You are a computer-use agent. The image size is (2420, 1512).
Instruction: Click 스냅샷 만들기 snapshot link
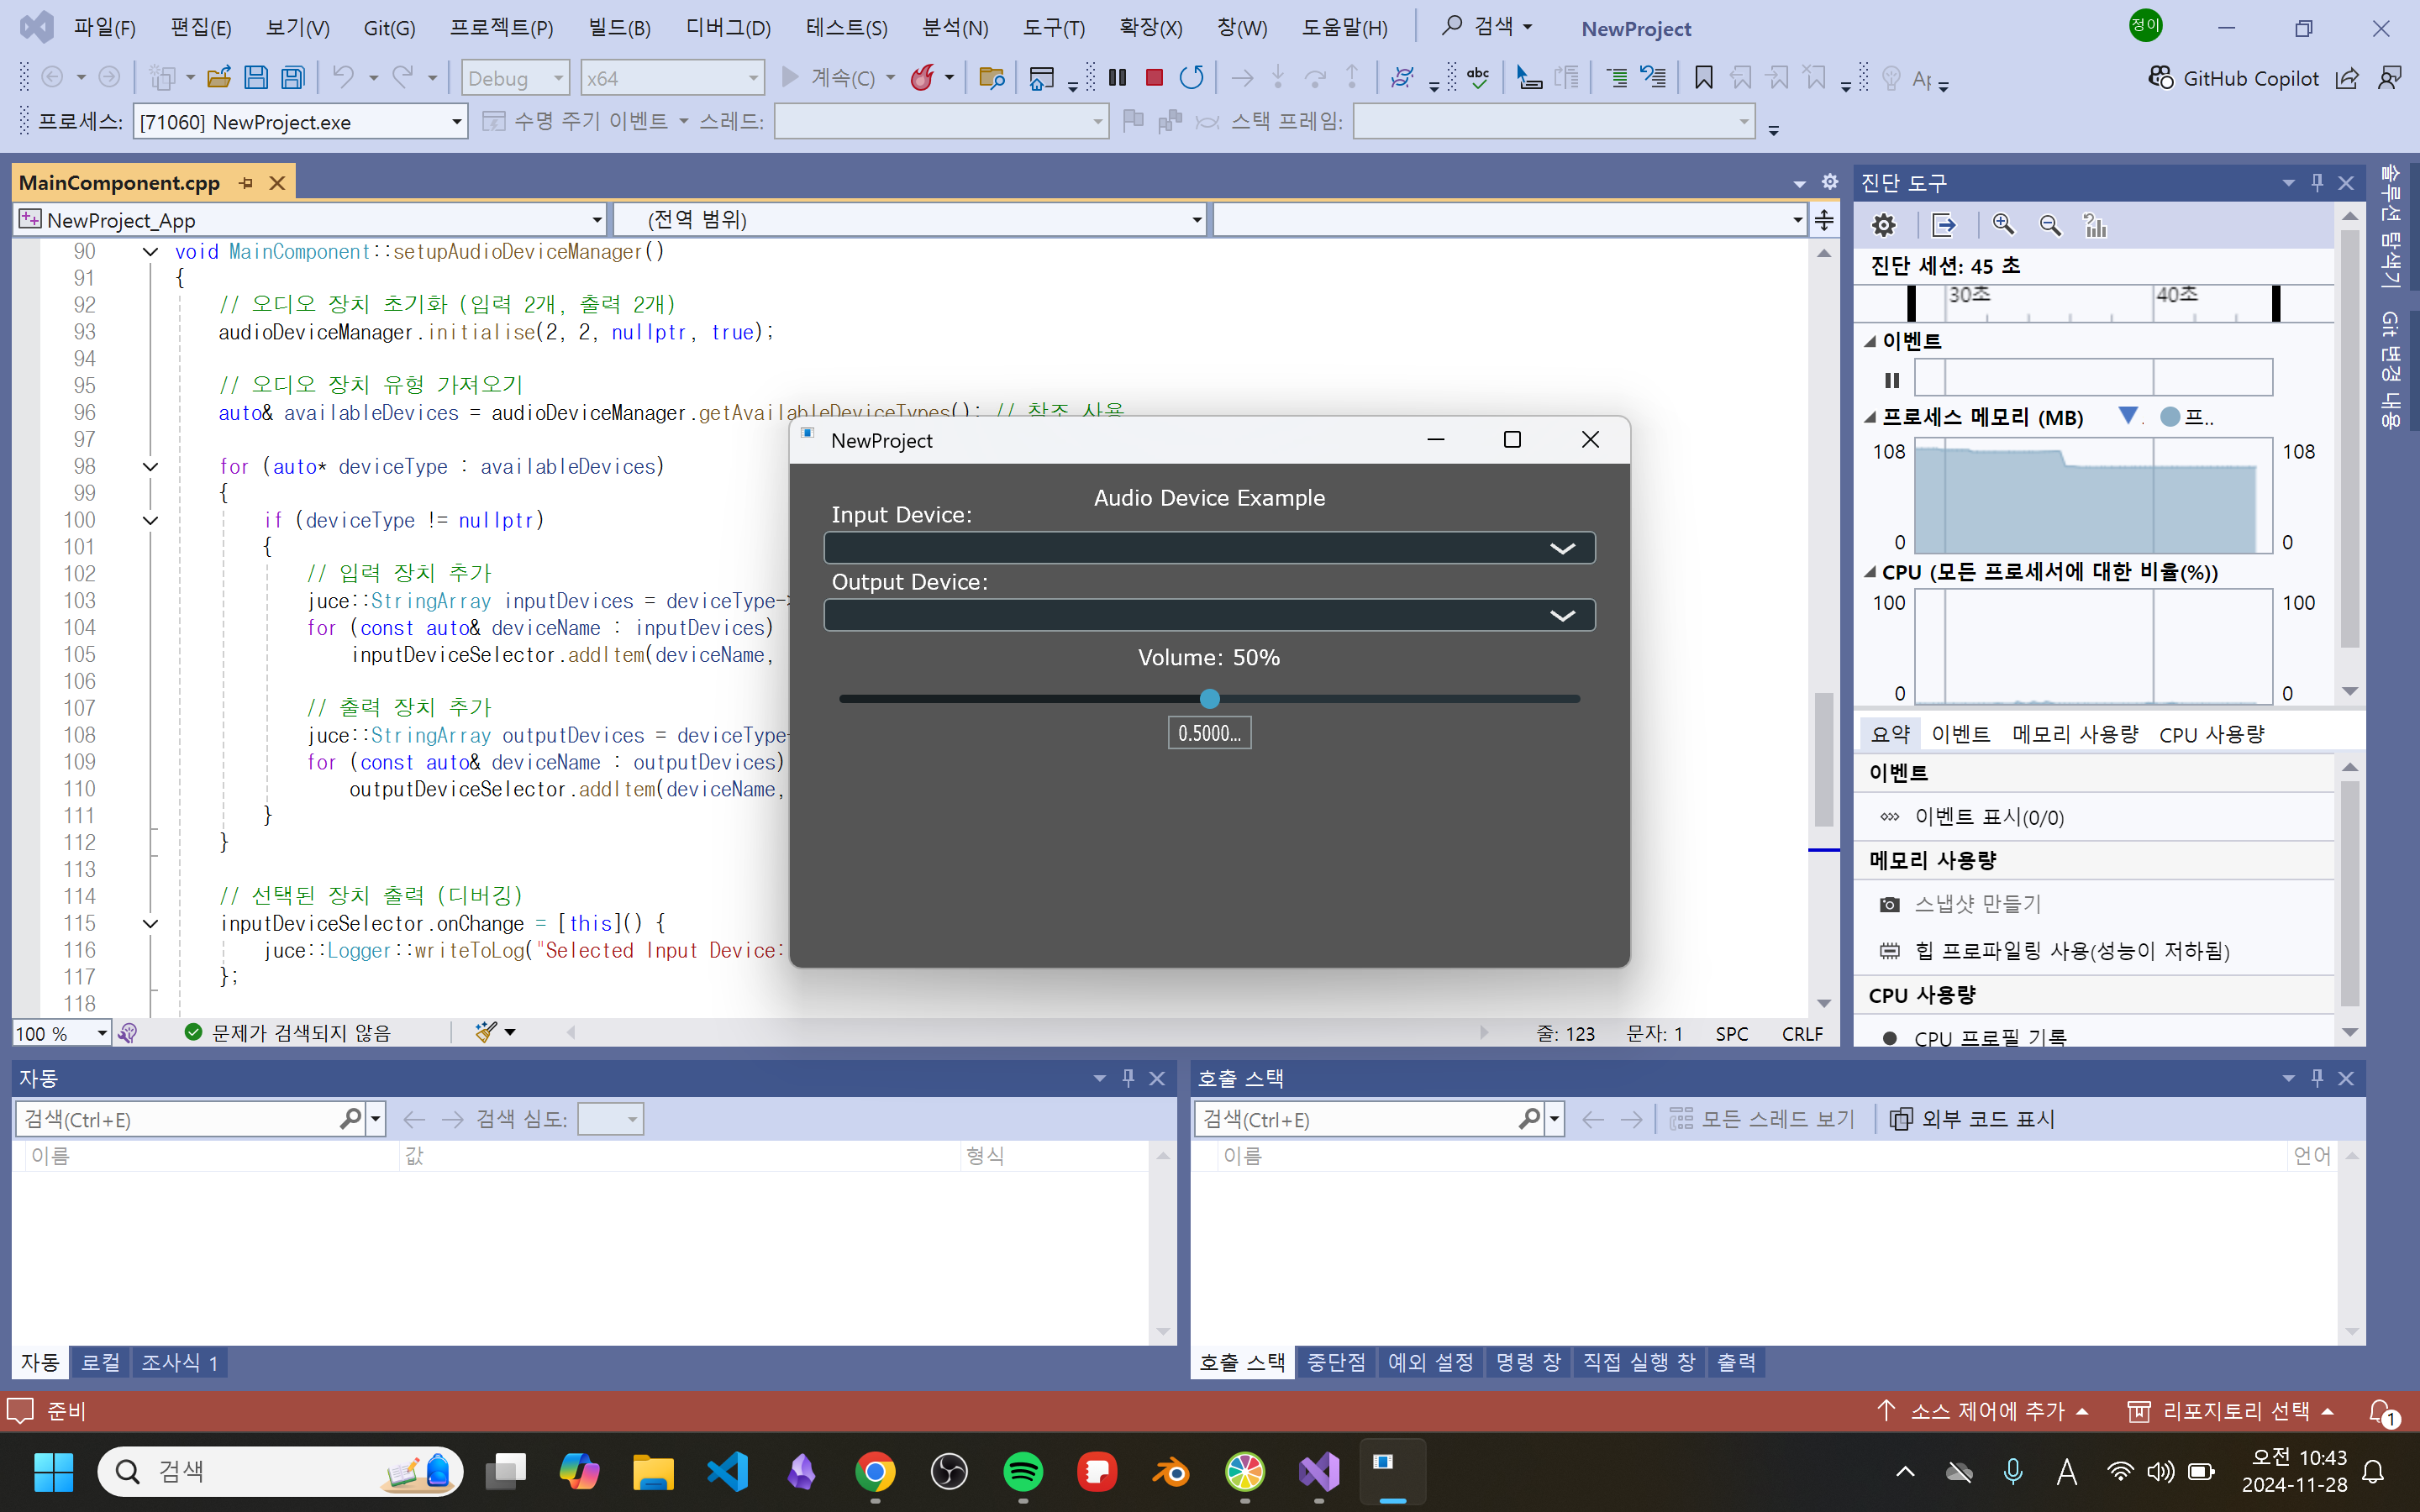point(1976,904)
